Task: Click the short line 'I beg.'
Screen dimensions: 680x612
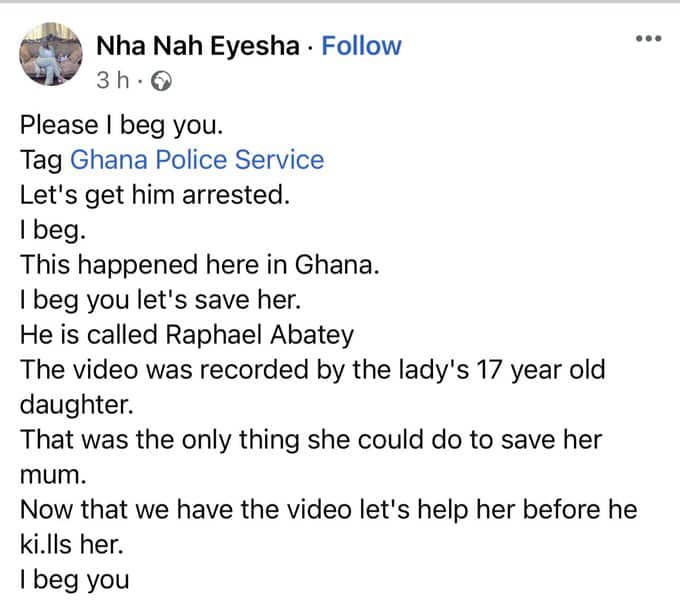Action: 53,230
